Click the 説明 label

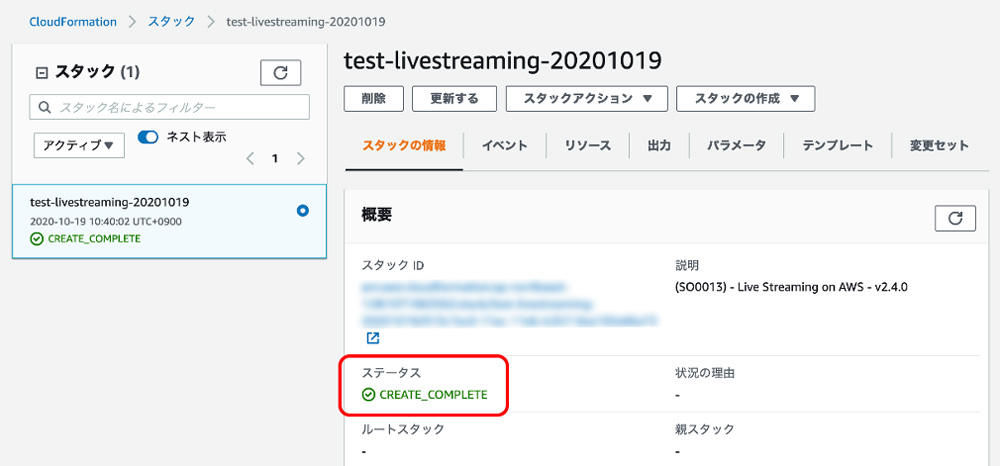point(686,265)
